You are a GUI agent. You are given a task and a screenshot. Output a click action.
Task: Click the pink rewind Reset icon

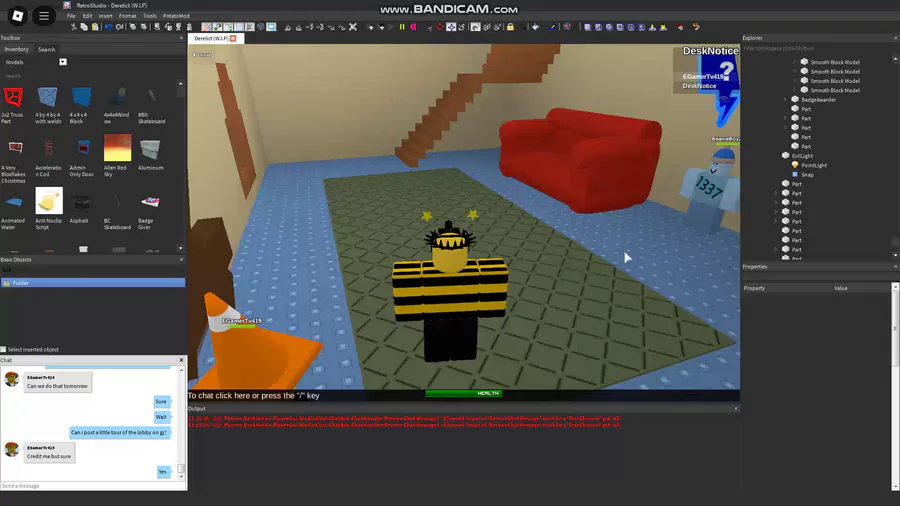pyautogui.click(x=413, y=27)
